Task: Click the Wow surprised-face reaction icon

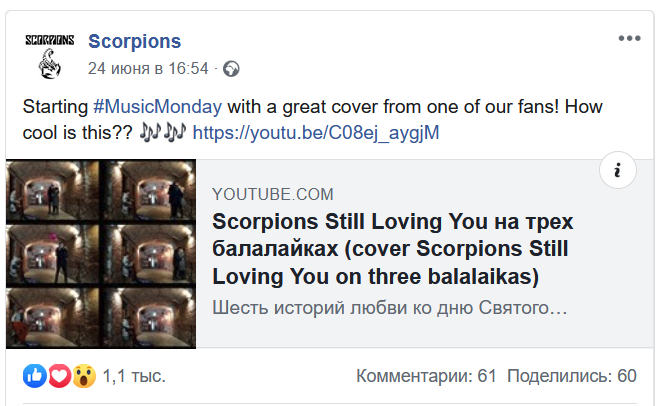Action: (x=84, y=376)
